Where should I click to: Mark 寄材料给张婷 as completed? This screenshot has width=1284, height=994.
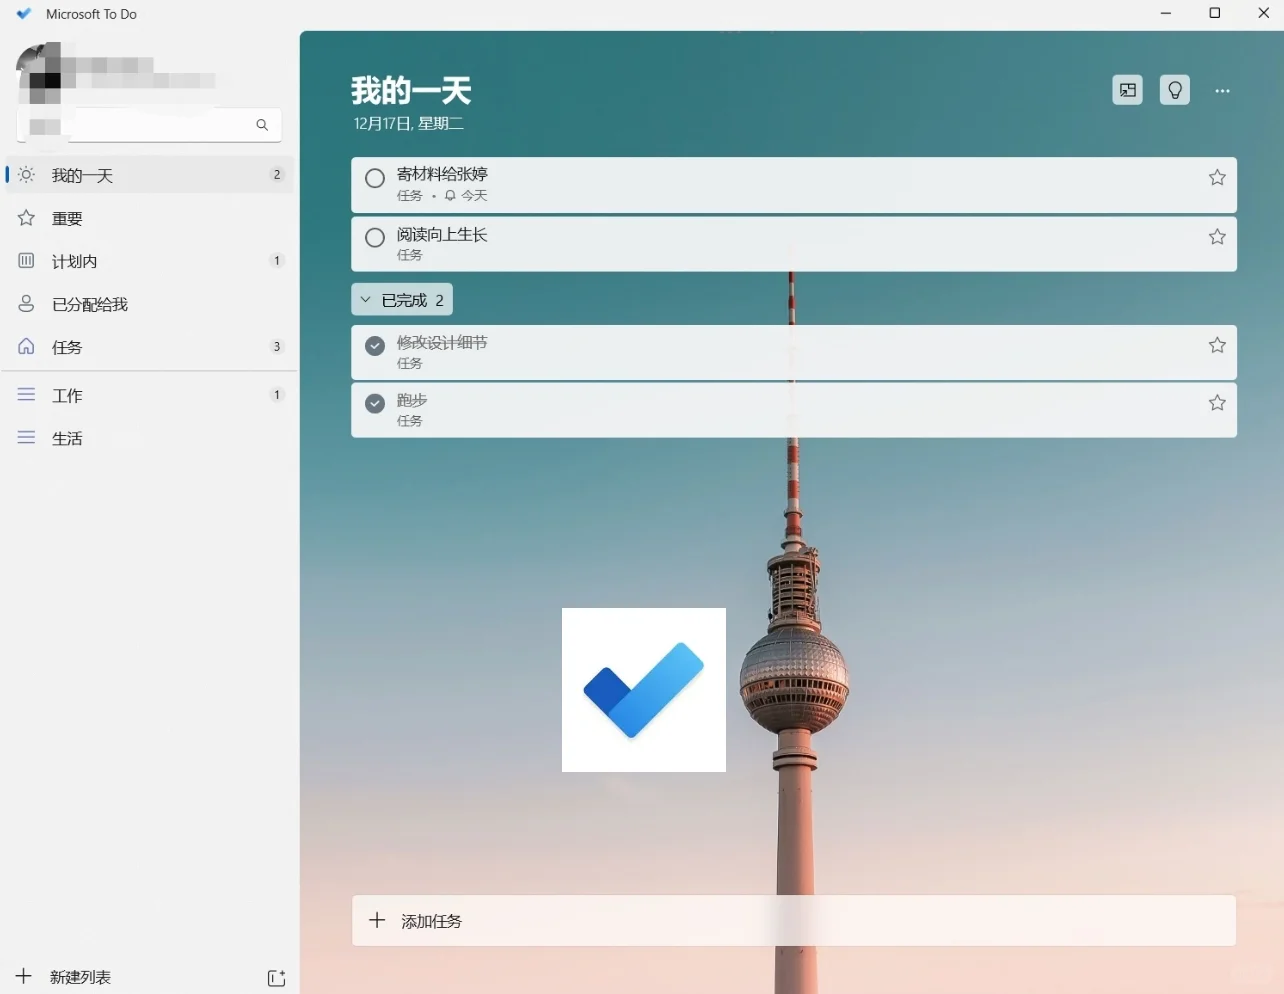coord(374,178)
